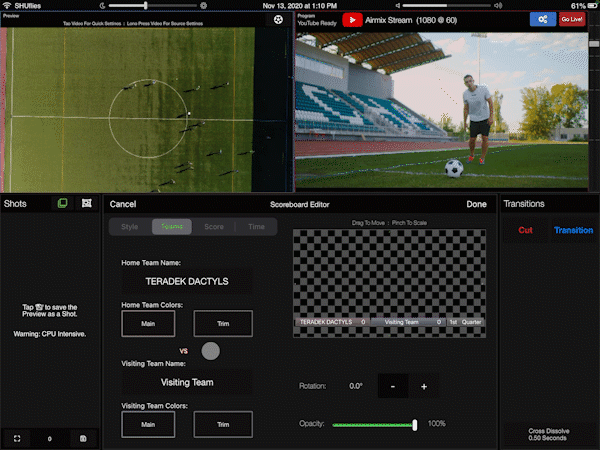
Task: Open Home Team Main color picker
Action: 148,323
